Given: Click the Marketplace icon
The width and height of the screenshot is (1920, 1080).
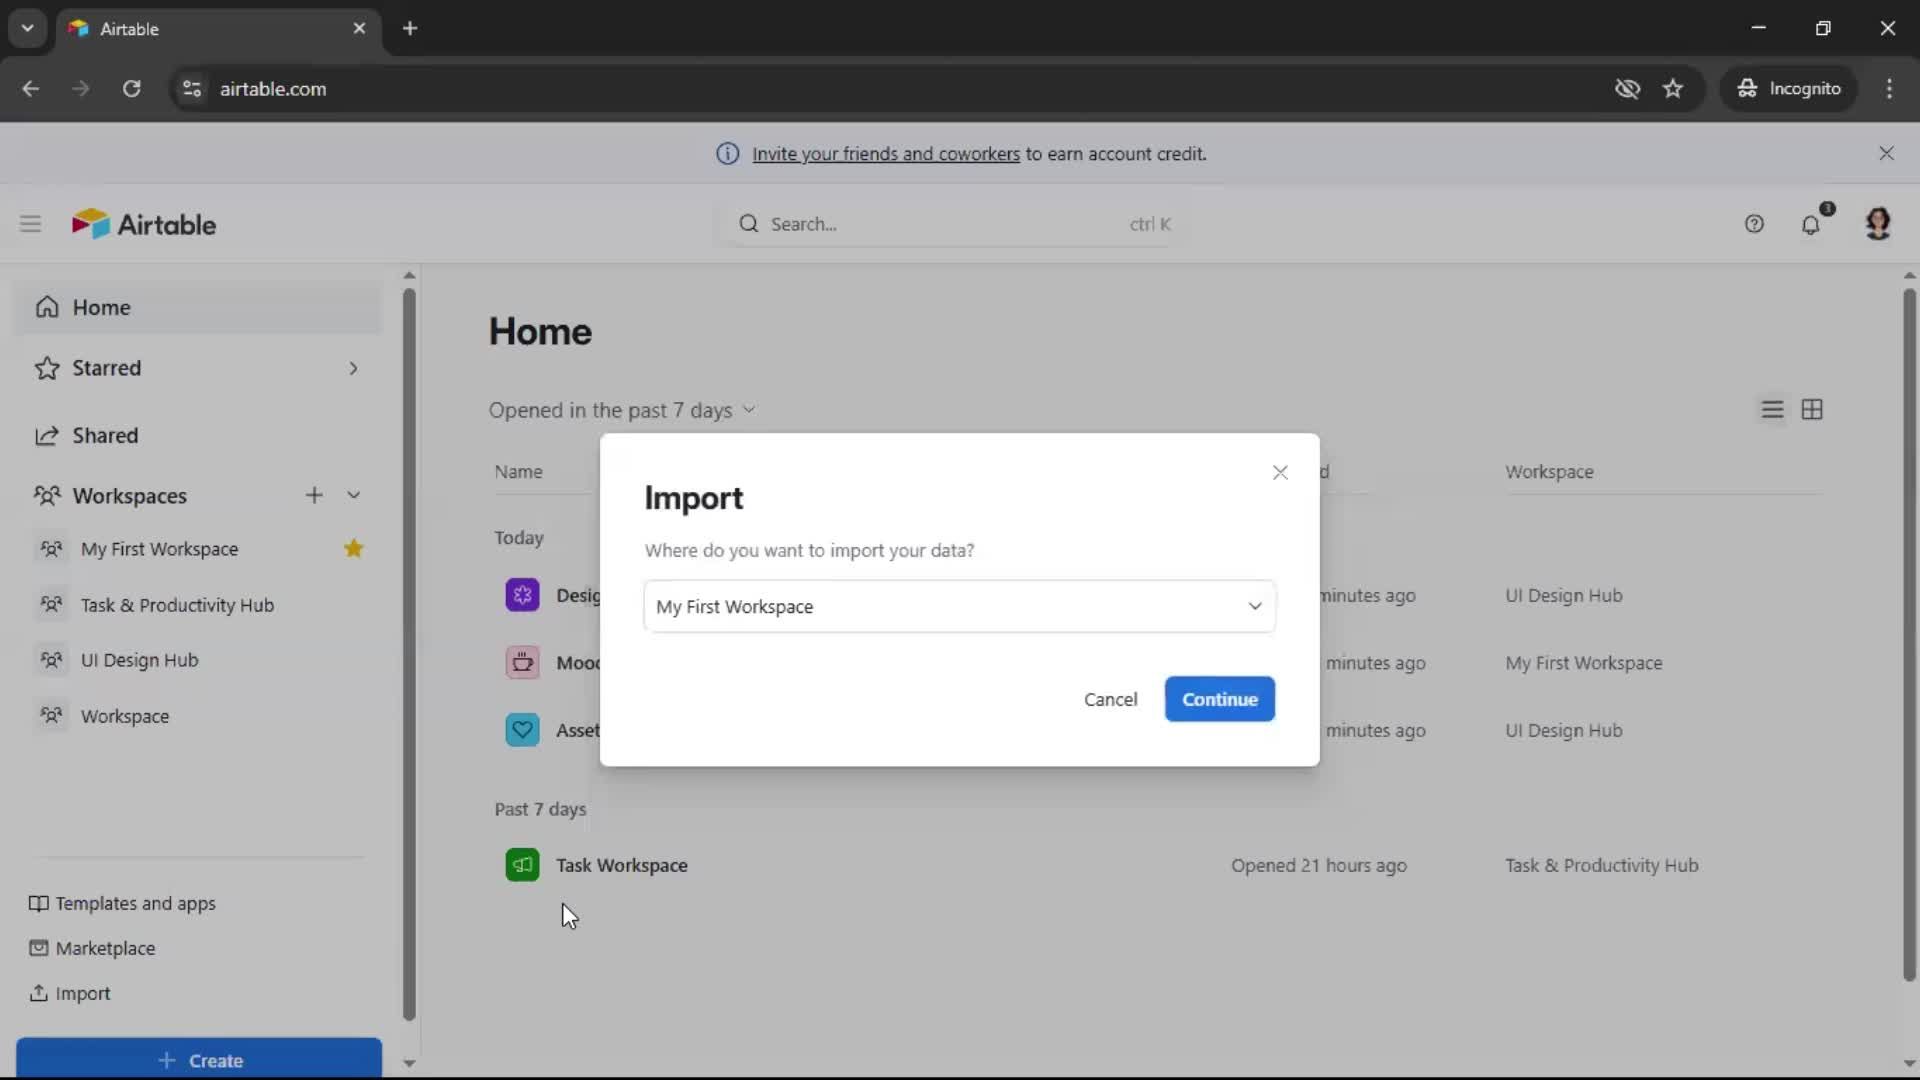Looking at the screenshot, I should pos(38,948).
